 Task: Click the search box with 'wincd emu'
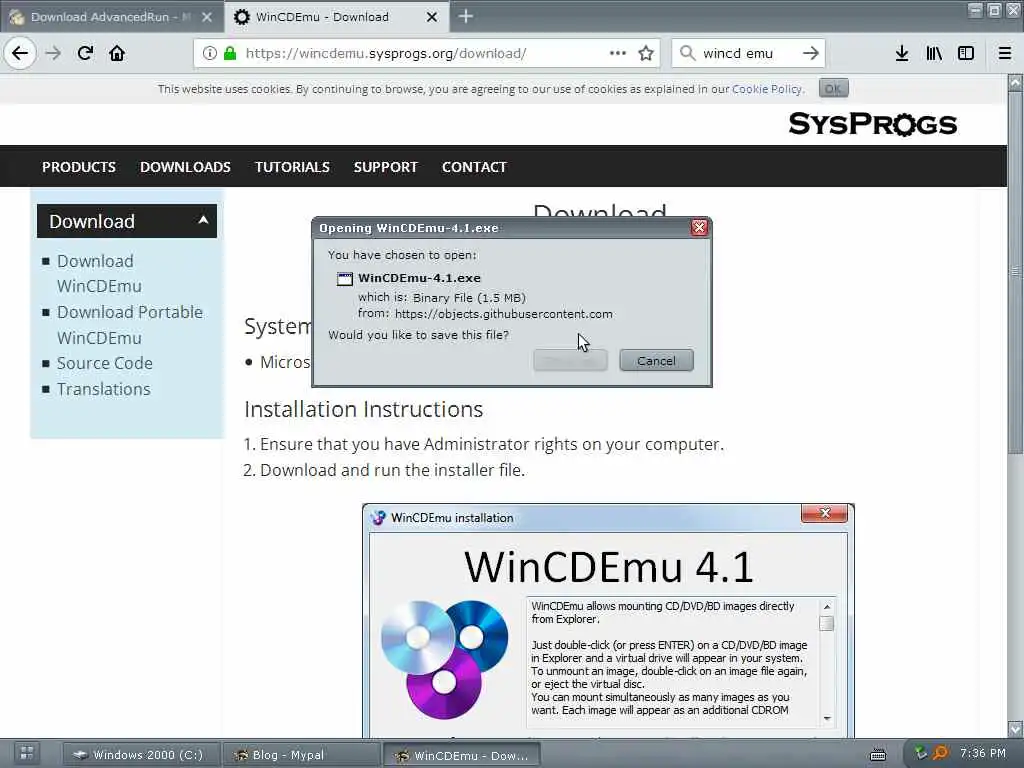[x=748, y=53]
